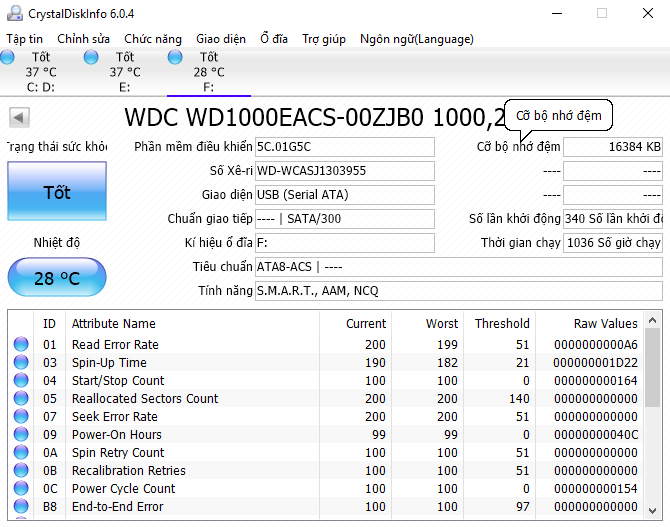
Task: Click the interface field USB (Serial ATA)
Action: 345,195
